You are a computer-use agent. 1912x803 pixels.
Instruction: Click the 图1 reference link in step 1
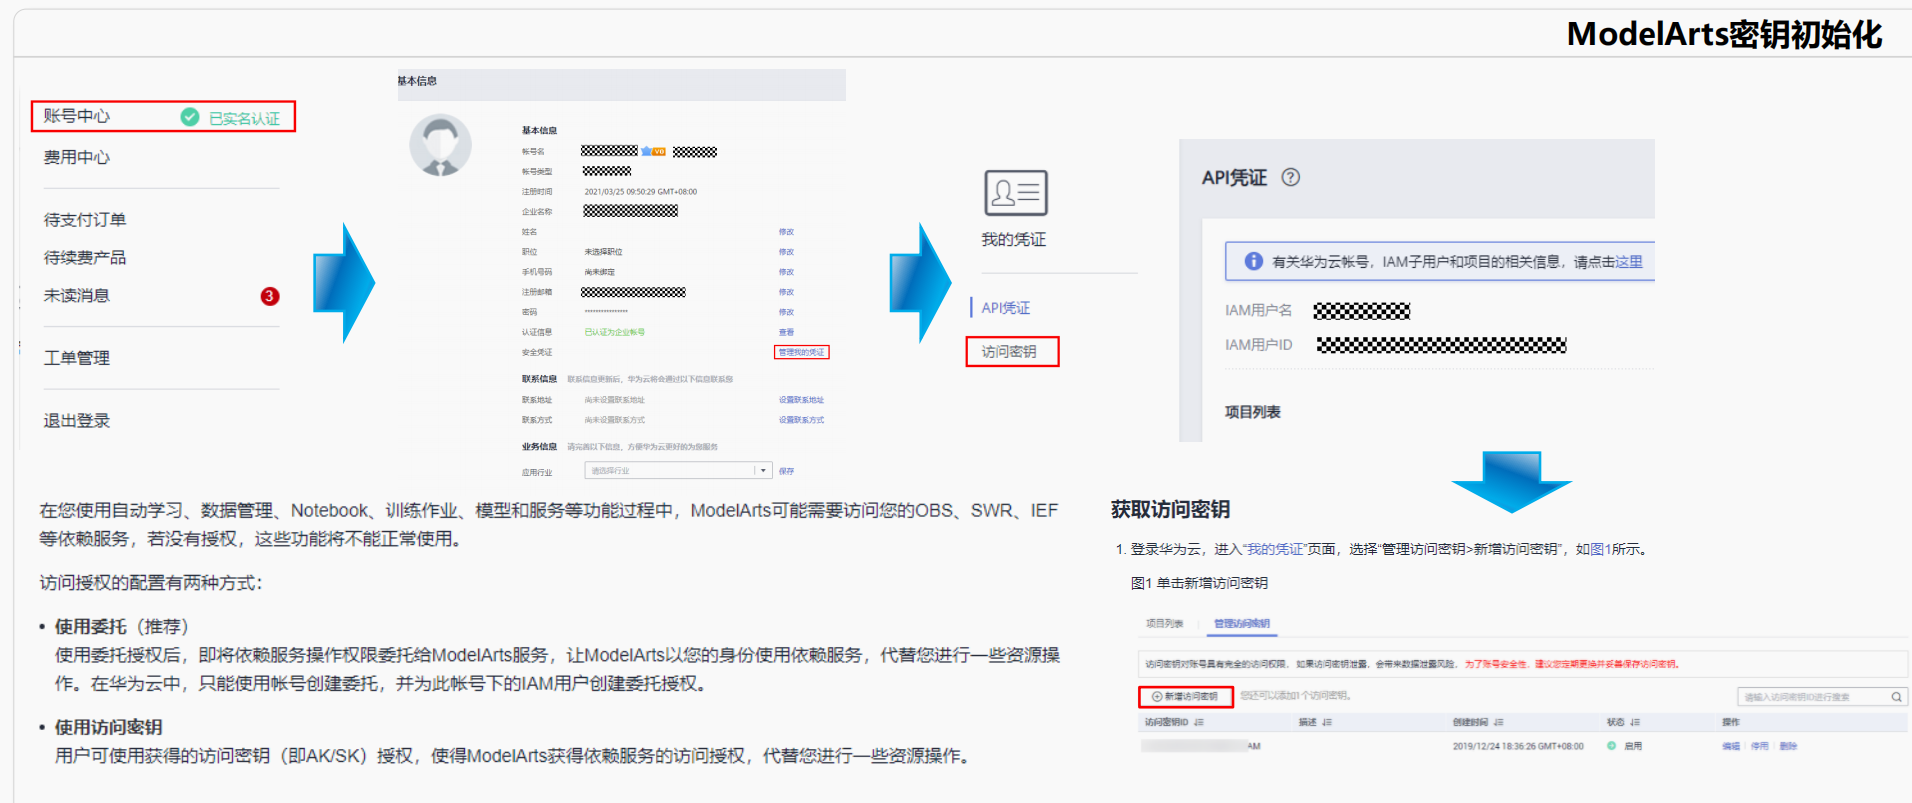point(1600,549)
